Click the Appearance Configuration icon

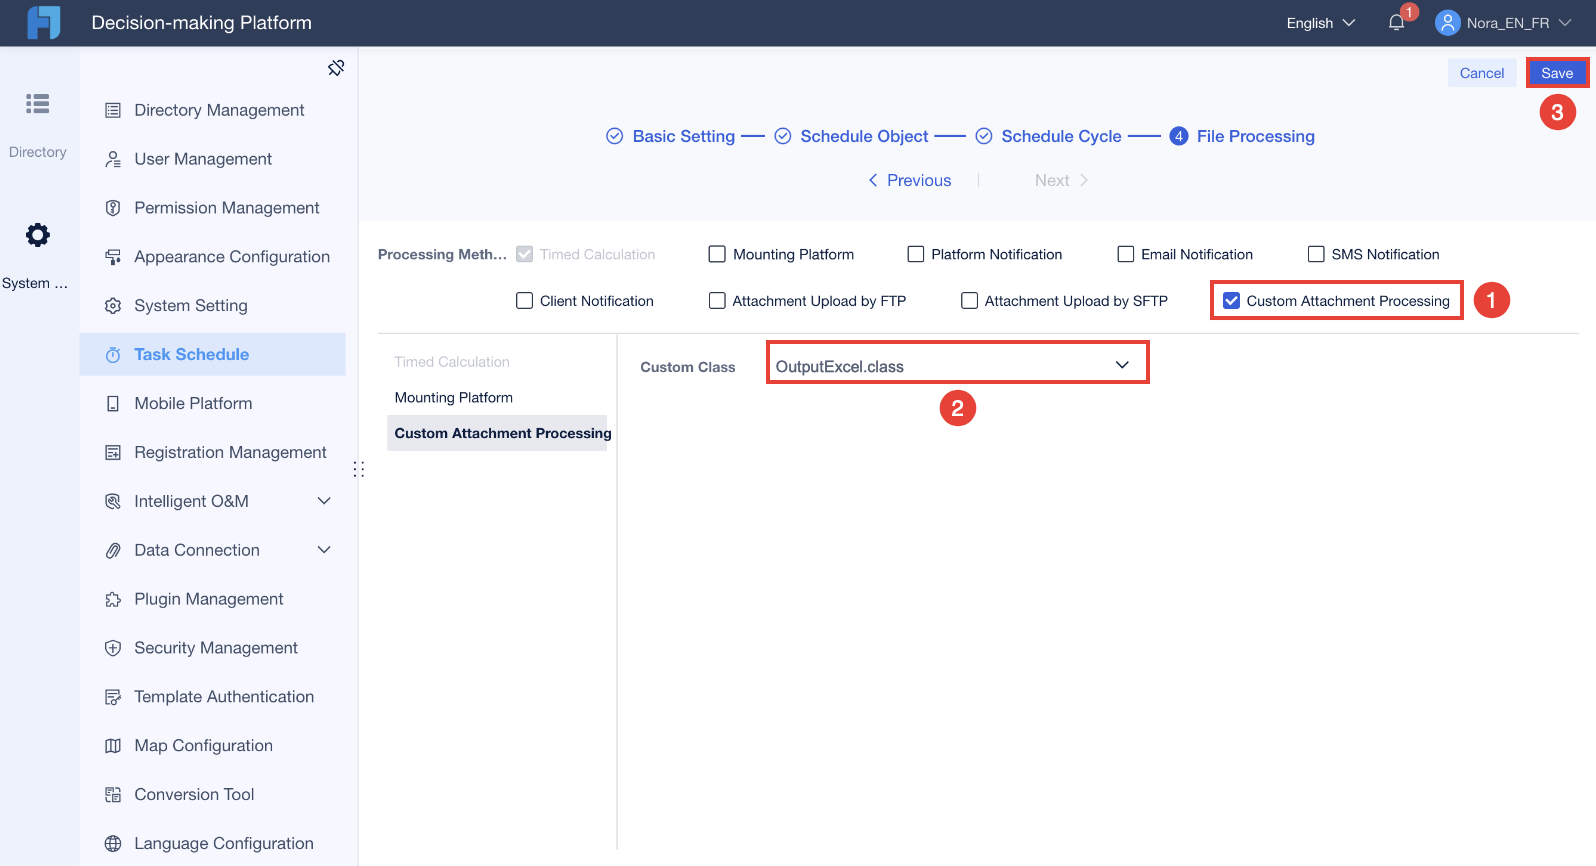point(113,257)
